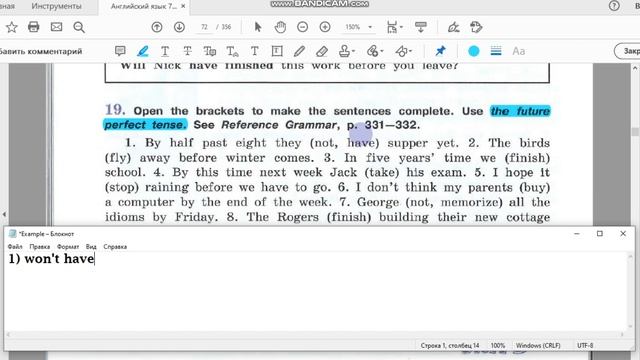640x360 pixels.
Task: Click the "Добавить комментарий" toolbar label
Action: (x=41, y=51)
